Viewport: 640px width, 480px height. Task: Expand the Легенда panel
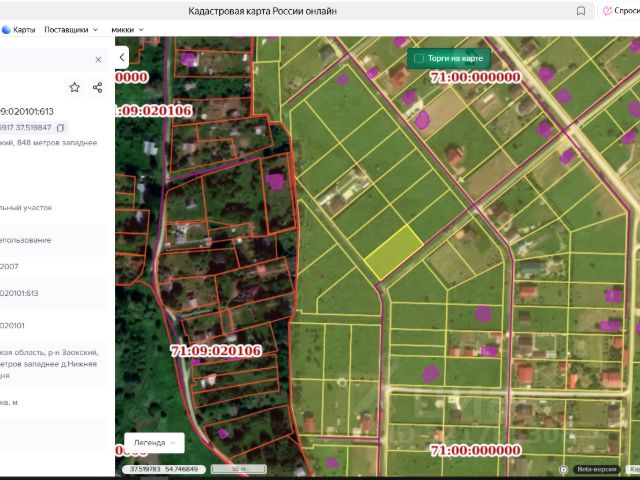(154, 443)
